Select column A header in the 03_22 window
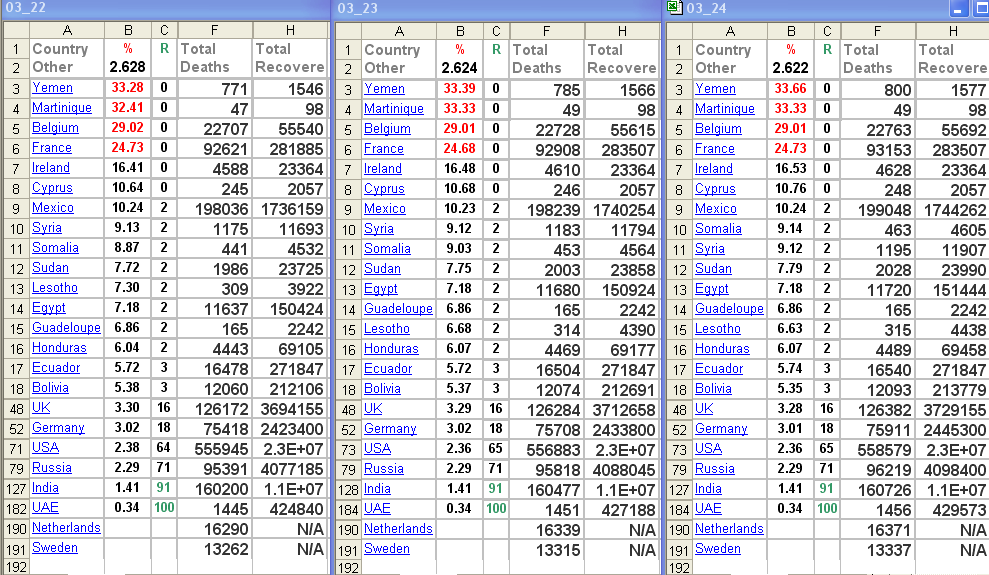The width and height of the screenshot is (989, 575). [x=66, y=30]
